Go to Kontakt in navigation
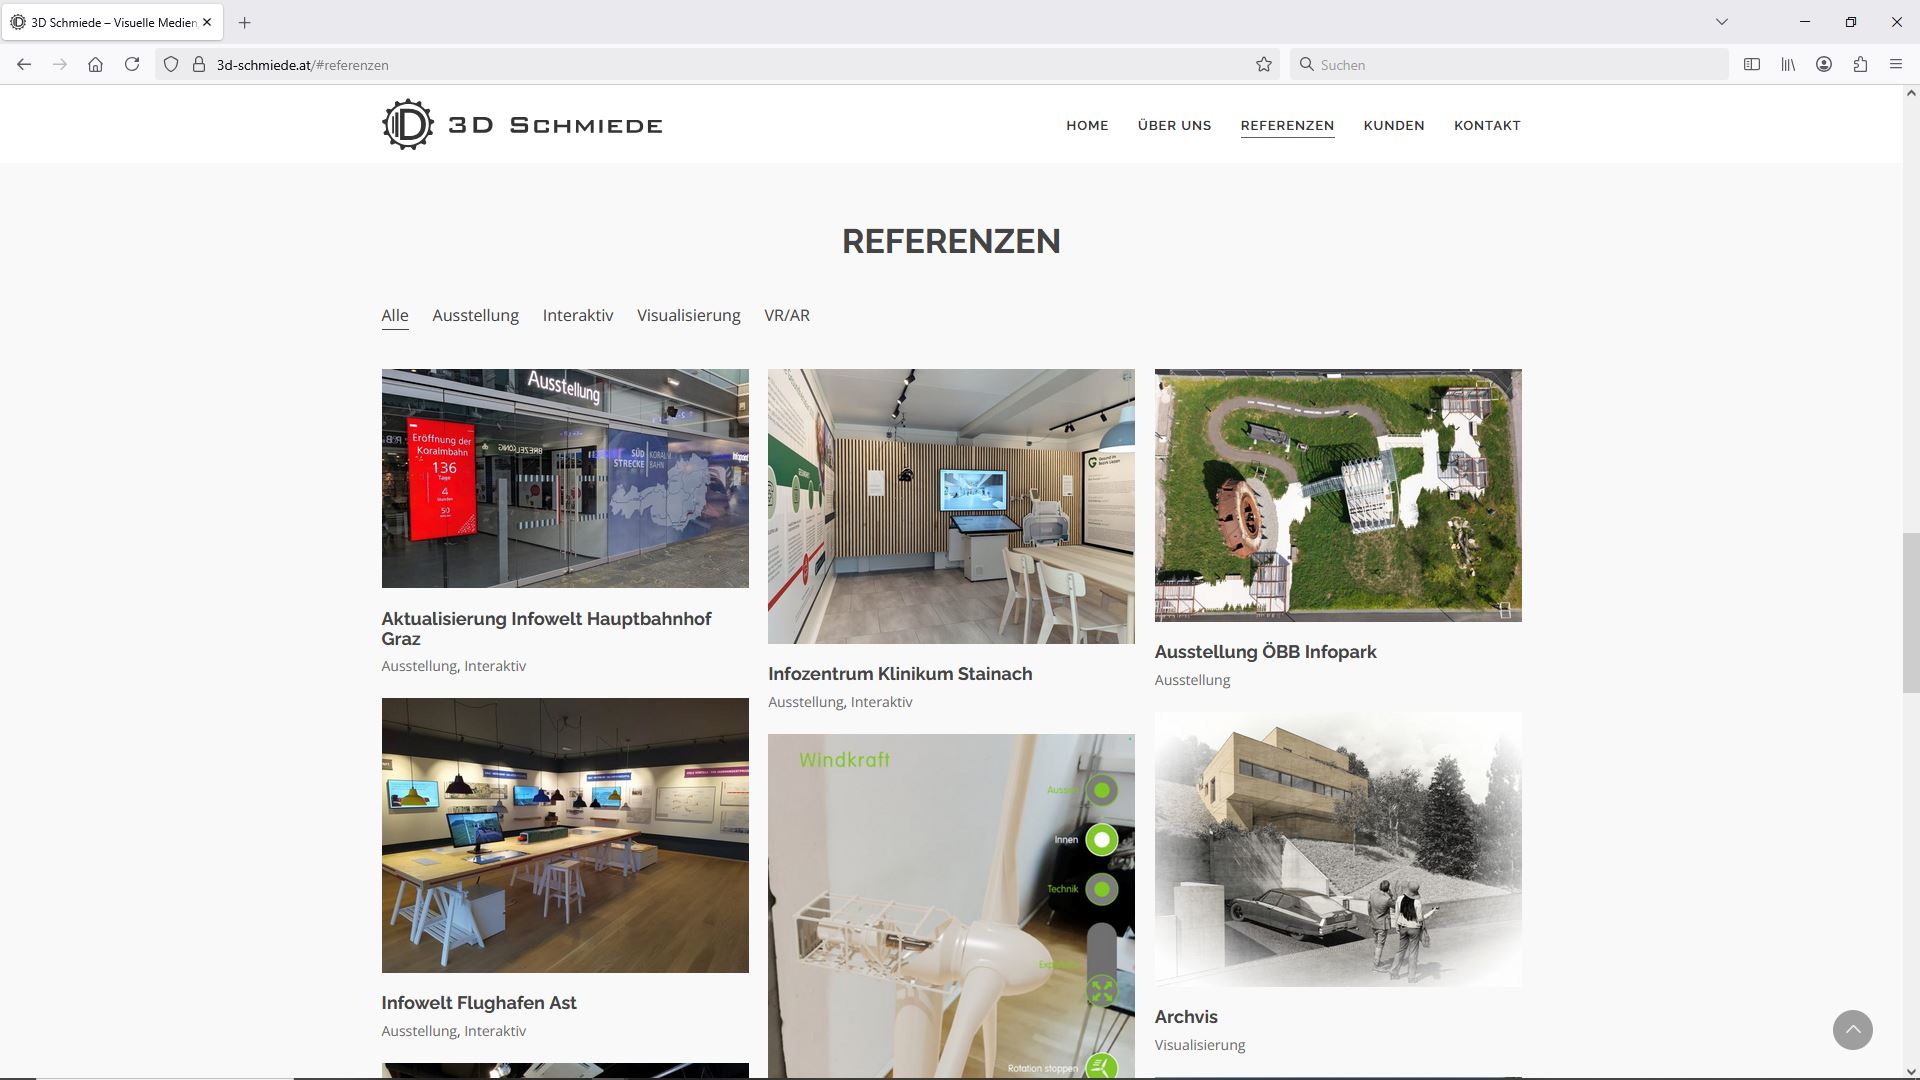1920x1080 pixels. [x=1487, y=126]
